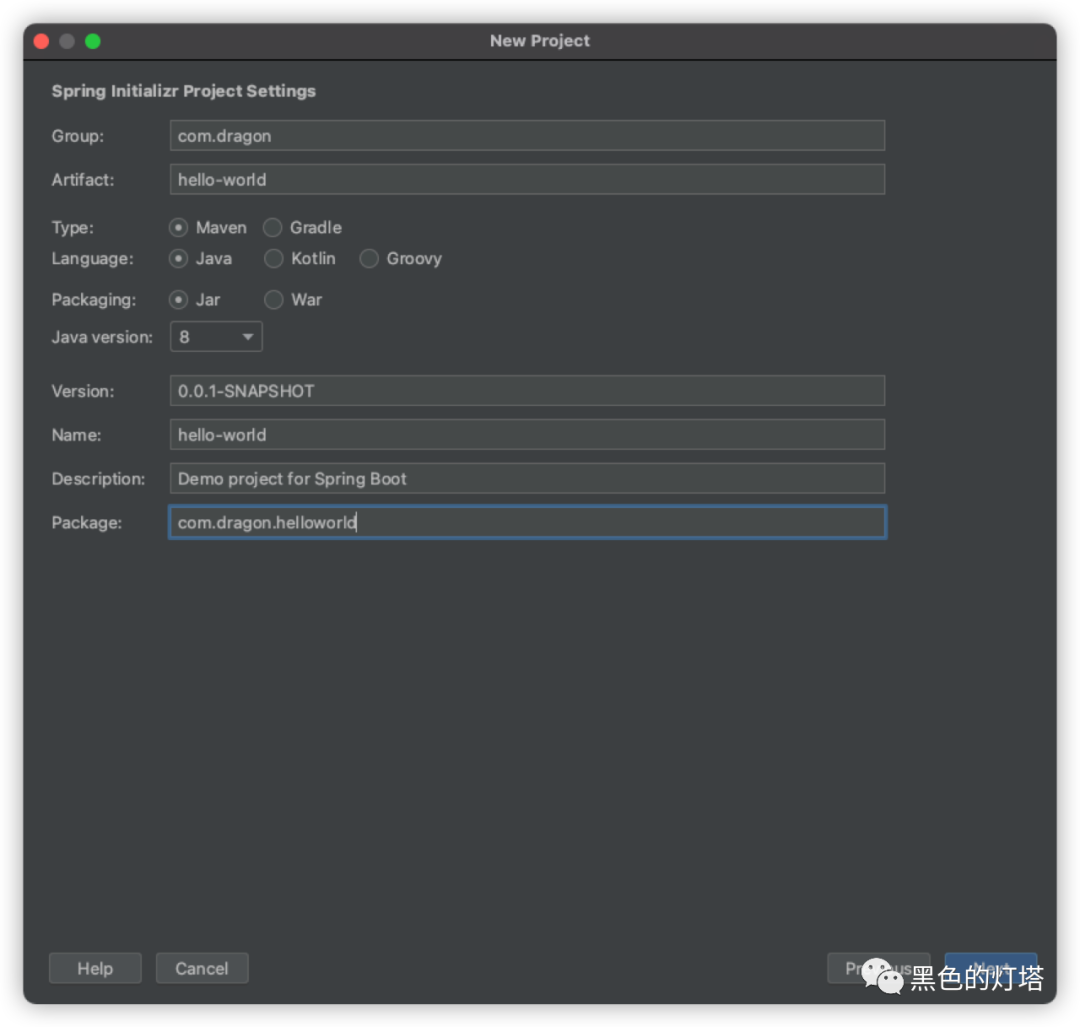
Task: Click the green zoom button in the title bar
Action: pos(93,41)
